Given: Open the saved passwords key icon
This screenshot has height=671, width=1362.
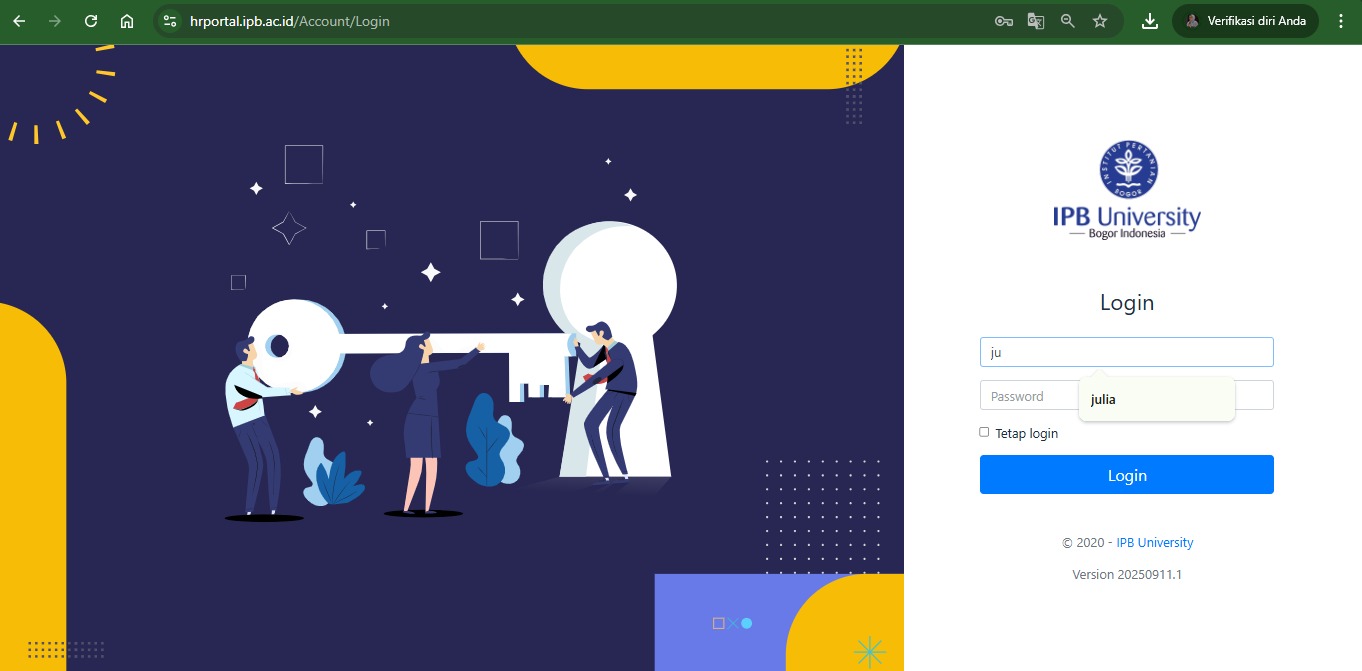Looking at the screenshot, I should 1004,21.
